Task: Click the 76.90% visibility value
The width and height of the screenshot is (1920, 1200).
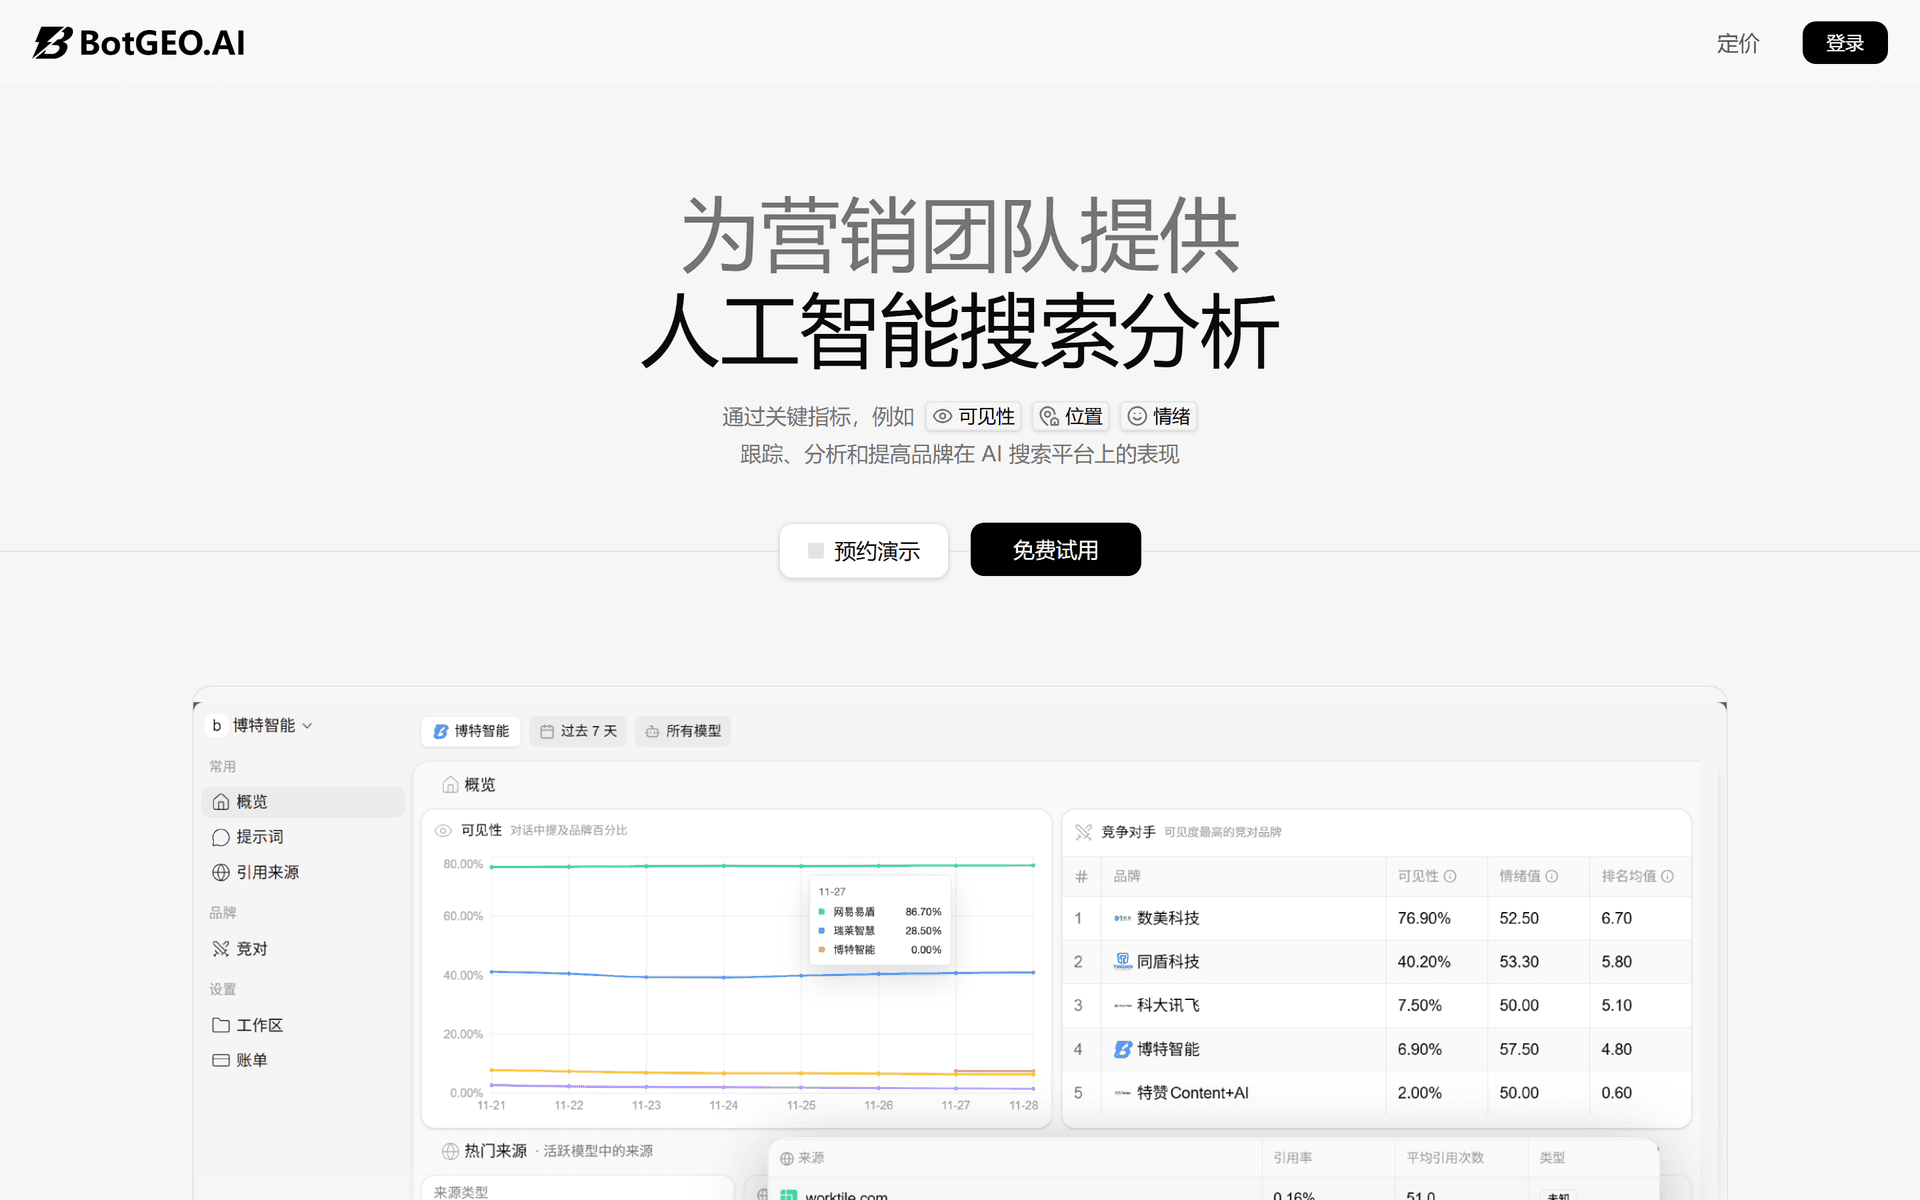Action: (1424, 918)
